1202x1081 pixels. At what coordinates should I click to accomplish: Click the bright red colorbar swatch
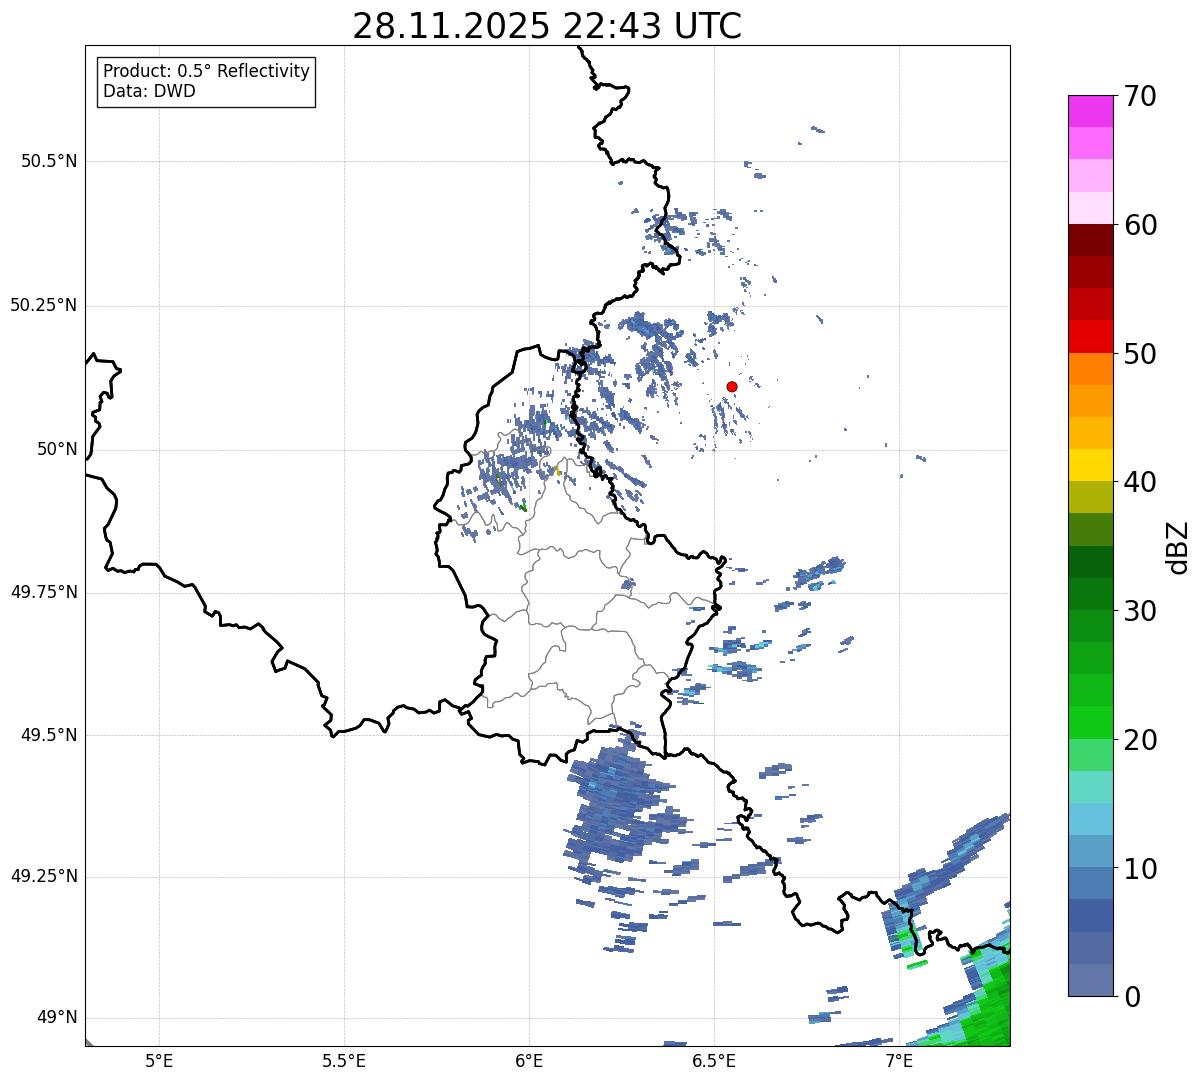point(1090,337)
